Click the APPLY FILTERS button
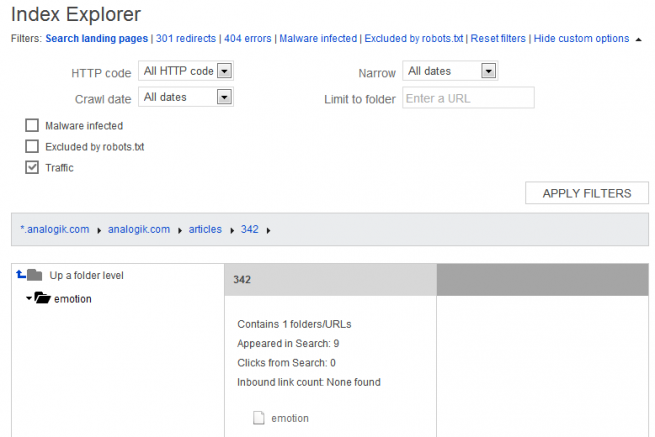 (586, 193)
